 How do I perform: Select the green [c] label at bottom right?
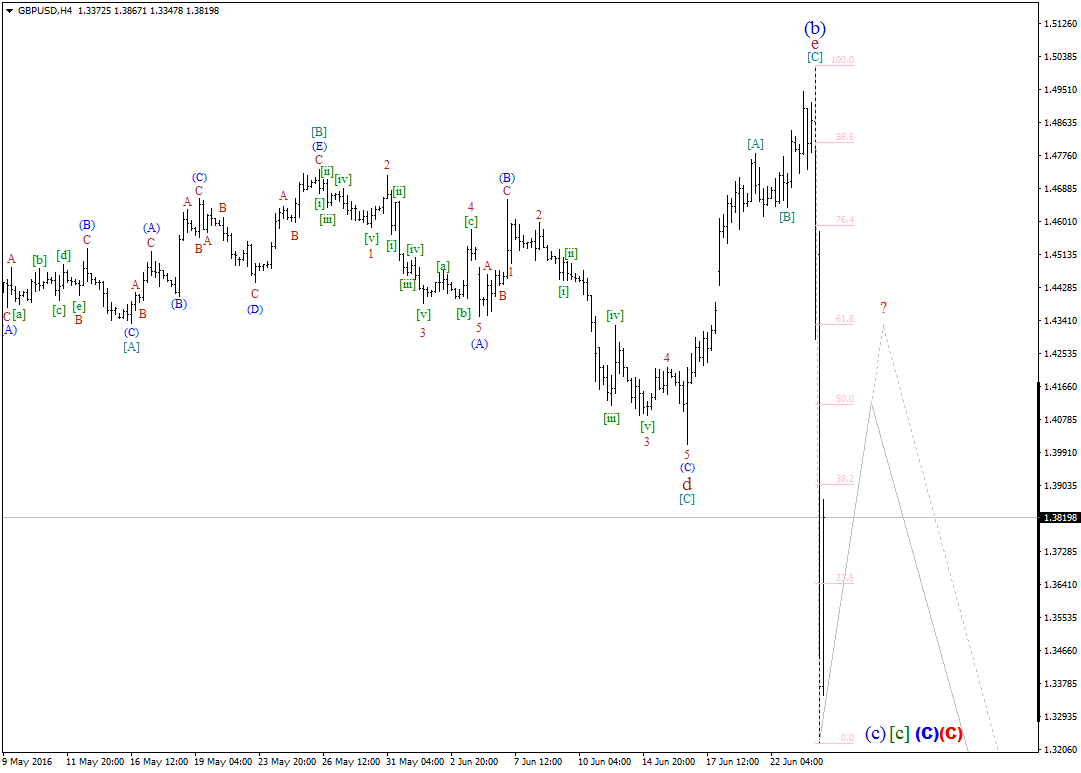click(x=900, y=734)
